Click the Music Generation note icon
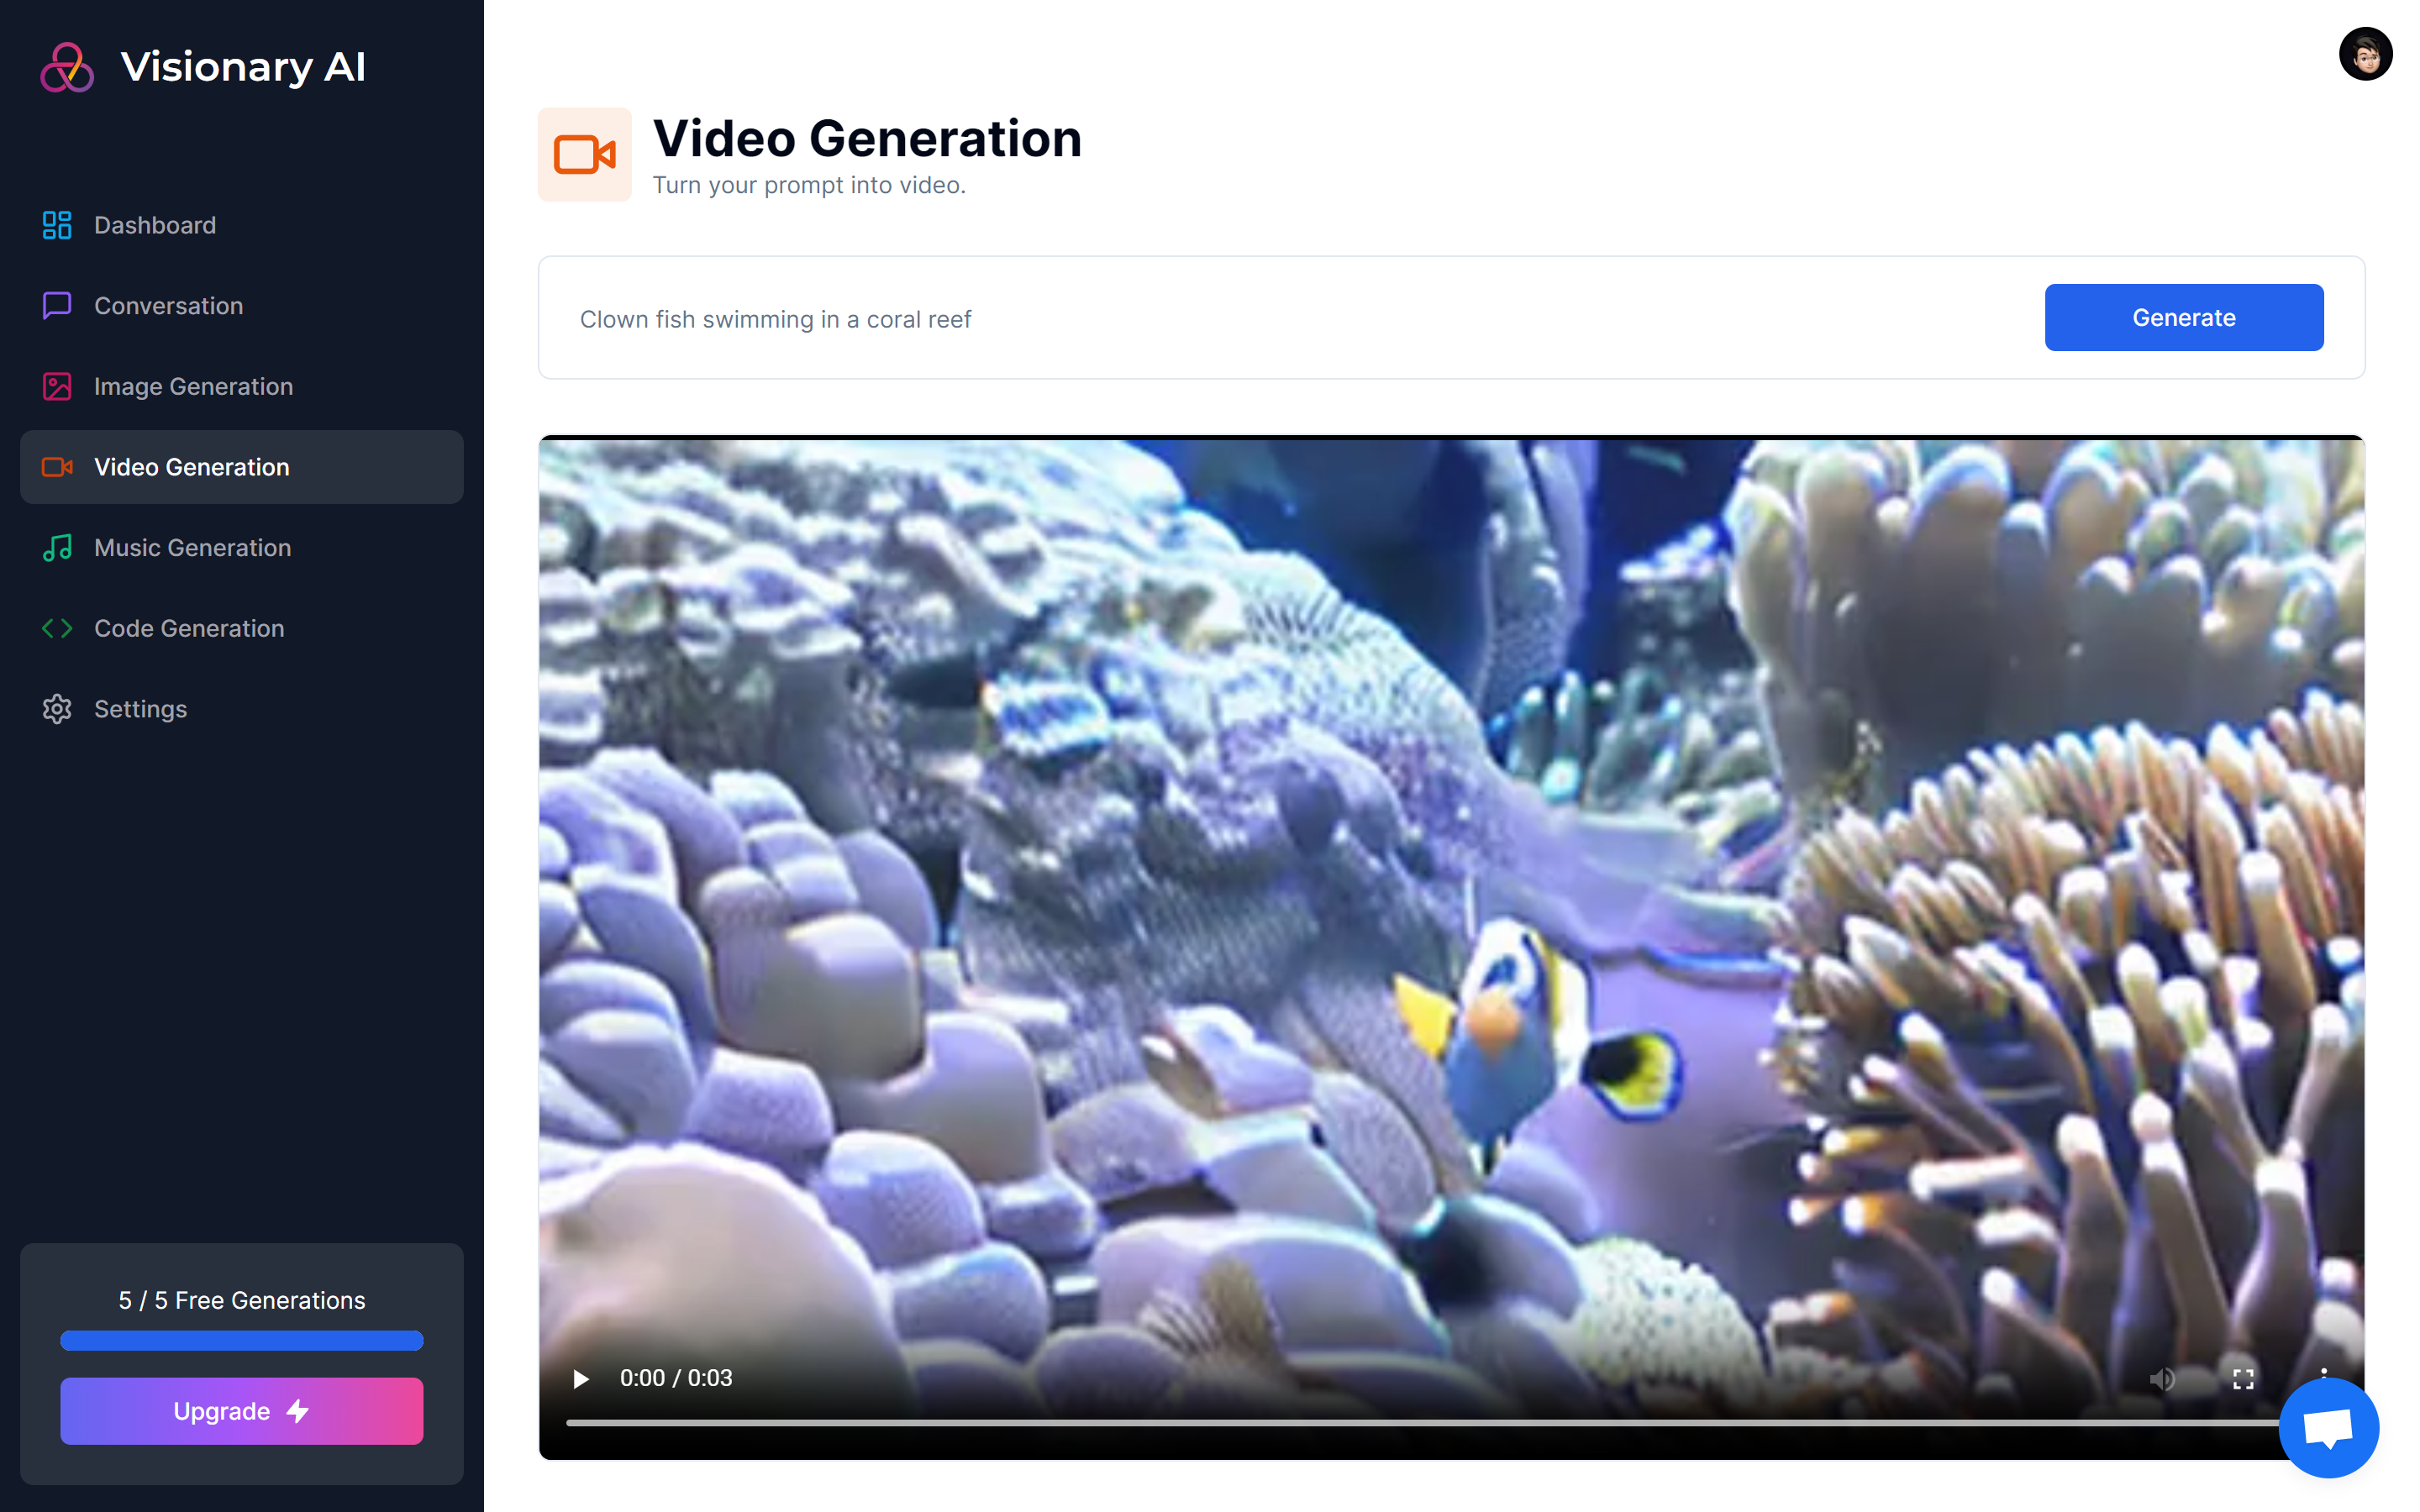This screenshot has height=1512, width=2420. (x=57, y=547)
